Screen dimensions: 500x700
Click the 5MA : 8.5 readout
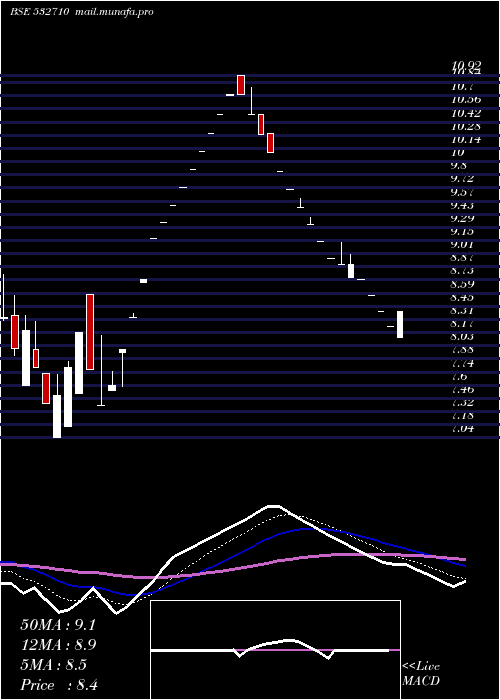(54, 665)
